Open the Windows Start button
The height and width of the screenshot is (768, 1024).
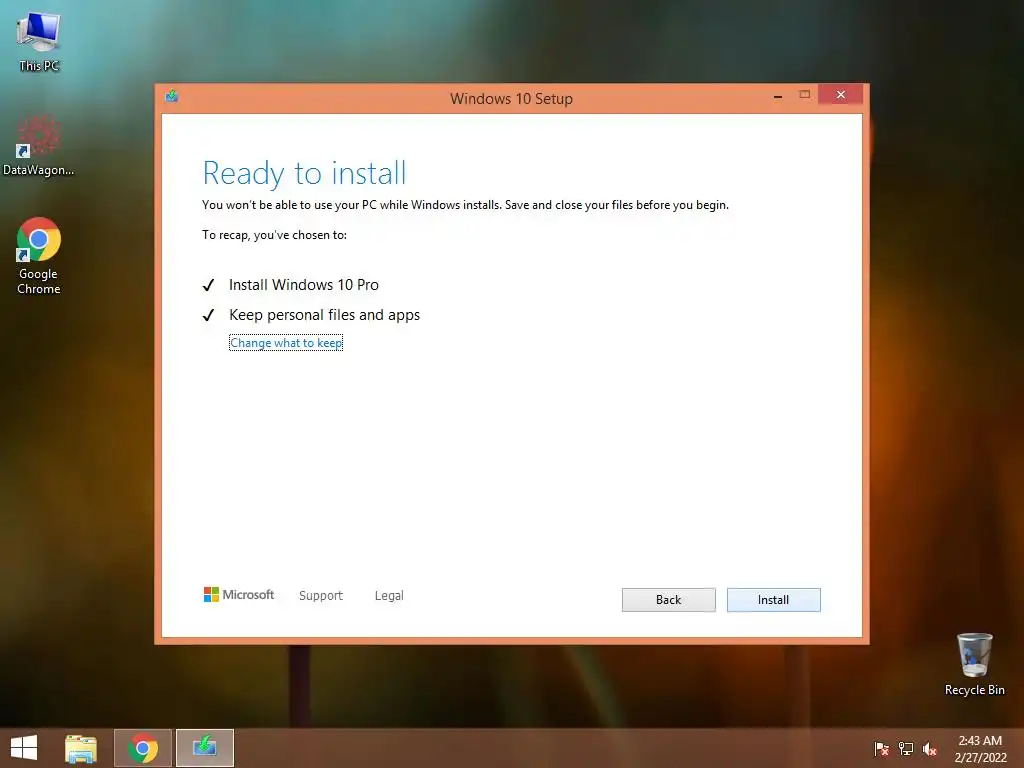click(24, 748)
